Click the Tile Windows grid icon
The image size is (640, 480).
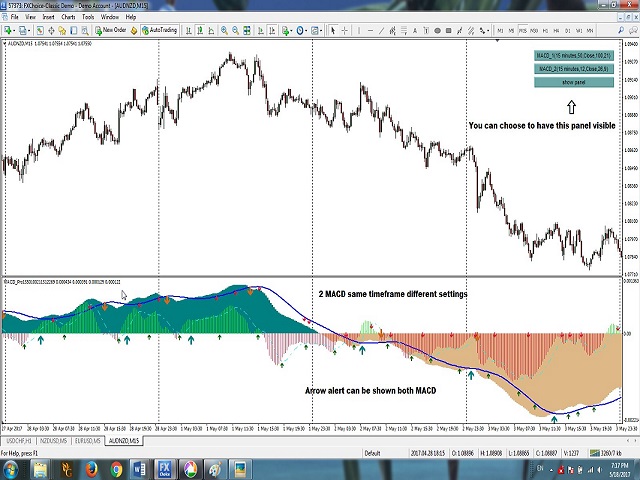tap(247, 30)
